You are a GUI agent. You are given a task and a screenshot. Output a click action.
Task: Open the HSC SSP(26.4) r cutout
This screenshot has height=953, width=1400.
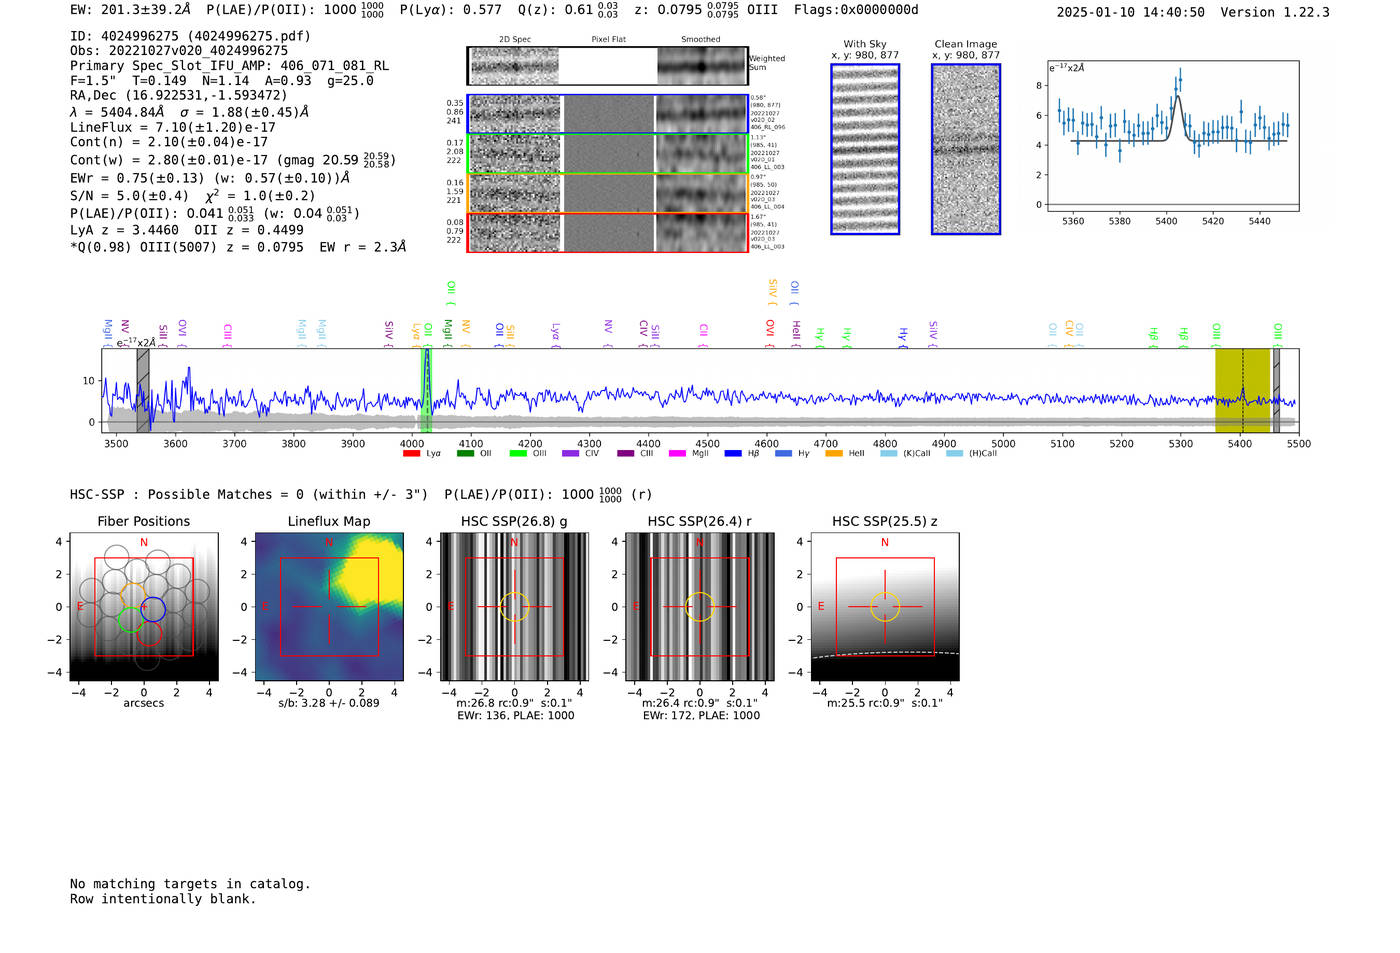(699, 606)
